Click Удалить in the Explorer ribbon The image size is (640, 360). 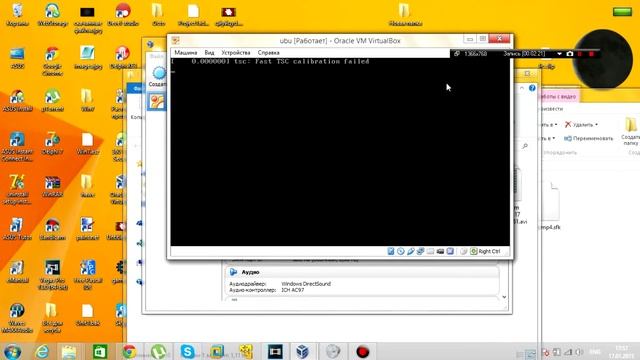tap(579, 124)
